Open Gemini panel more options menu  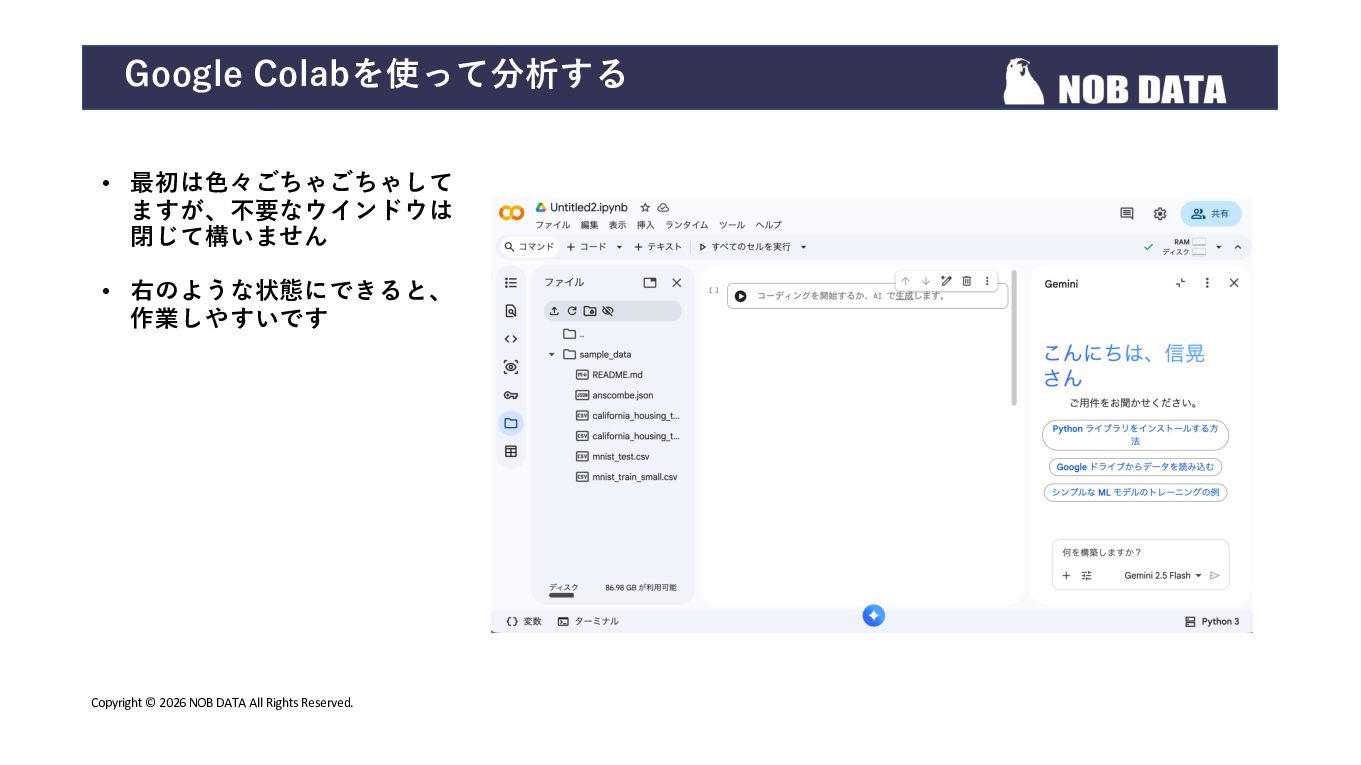(1207, 283)
